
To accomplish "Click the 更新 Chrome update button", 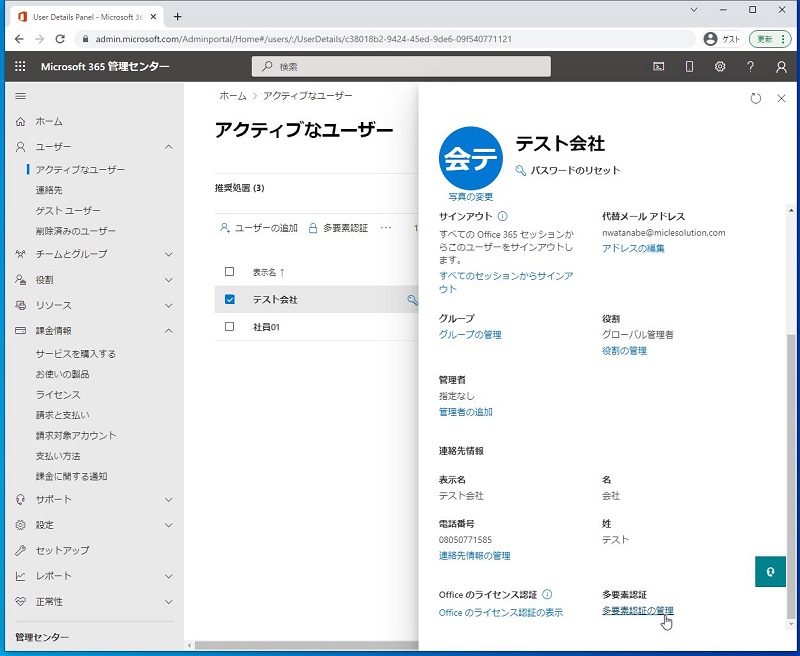I will [770, 39].
